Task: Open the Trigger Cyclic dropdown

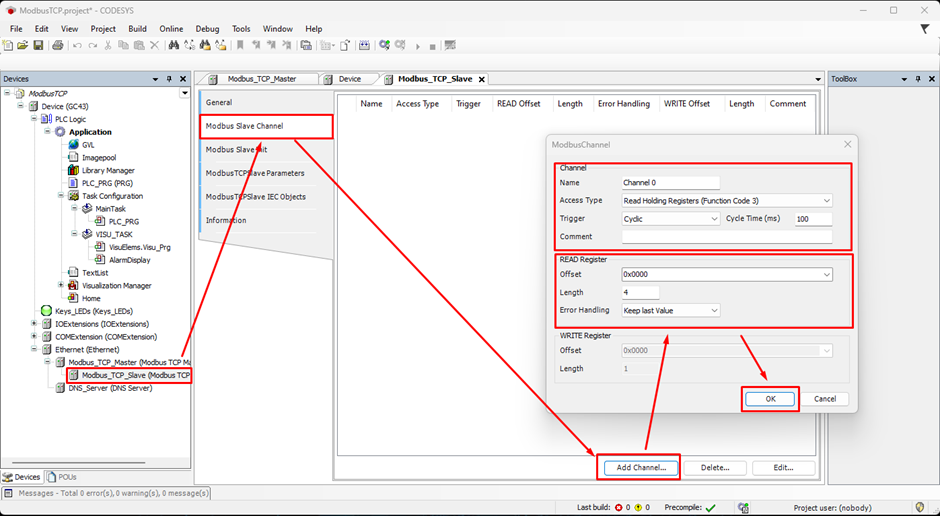Action: 714,219
